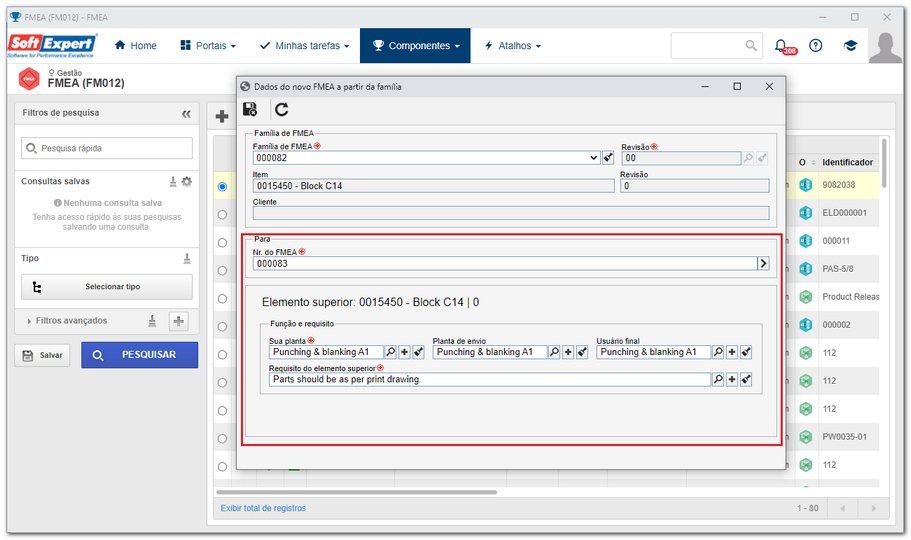Viewport: 911px width, 540px height.
Task: Add new Sua planta with plus icon
Action: coord(405,352)
